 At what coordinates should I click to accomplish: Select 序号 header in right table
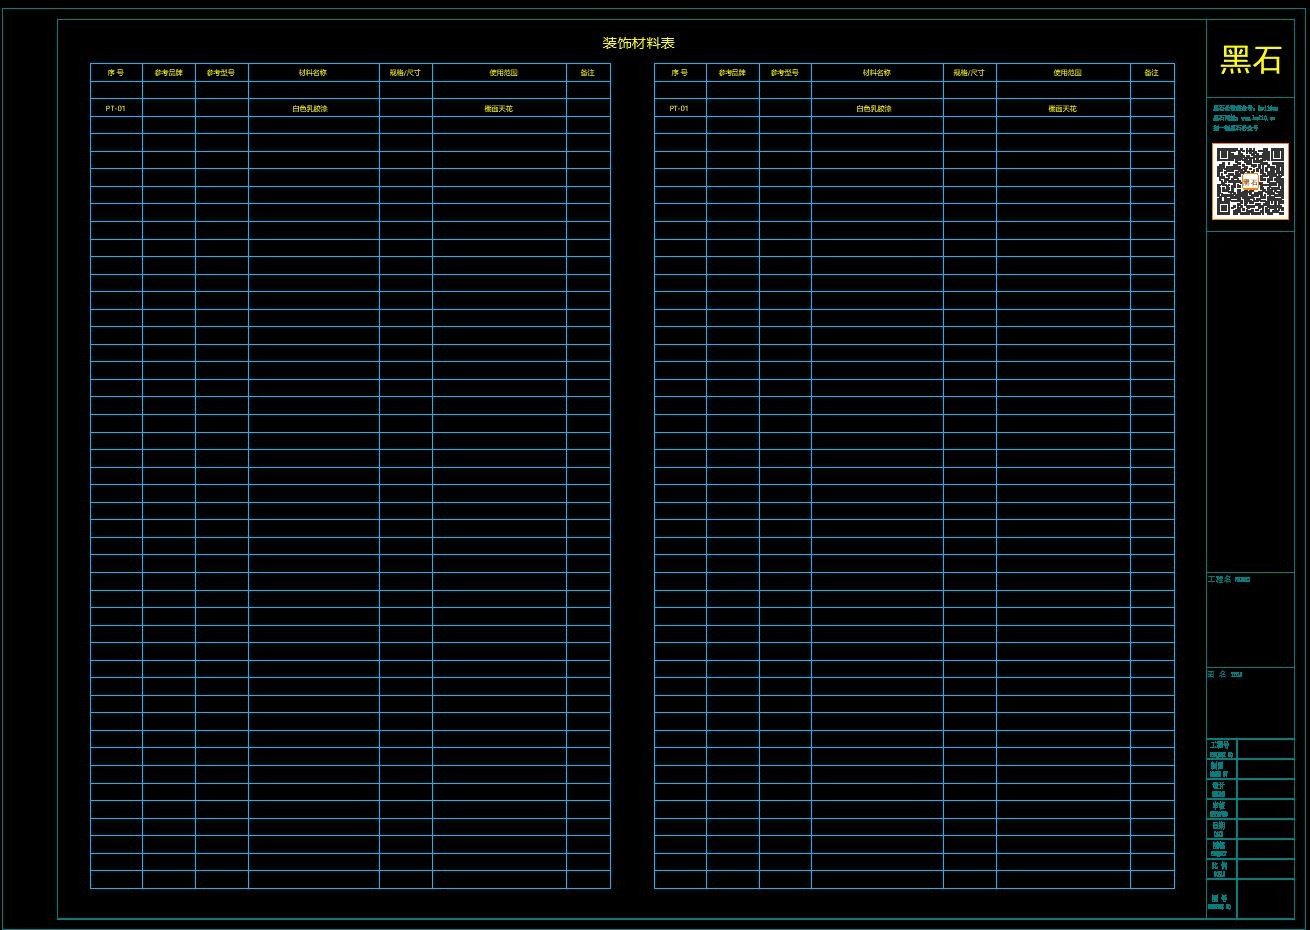(x=679, y=73)
